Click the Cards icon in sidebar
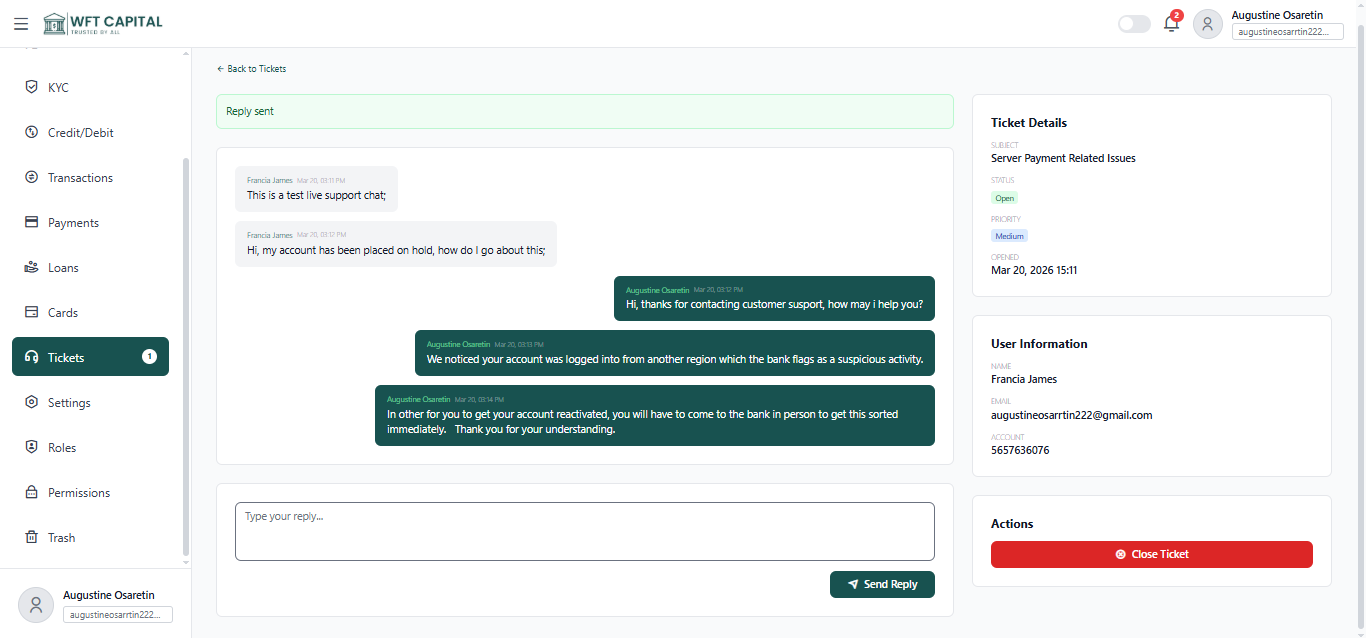Image resolution: width=1366 pixels, height=638 pixels. [31, 313]
